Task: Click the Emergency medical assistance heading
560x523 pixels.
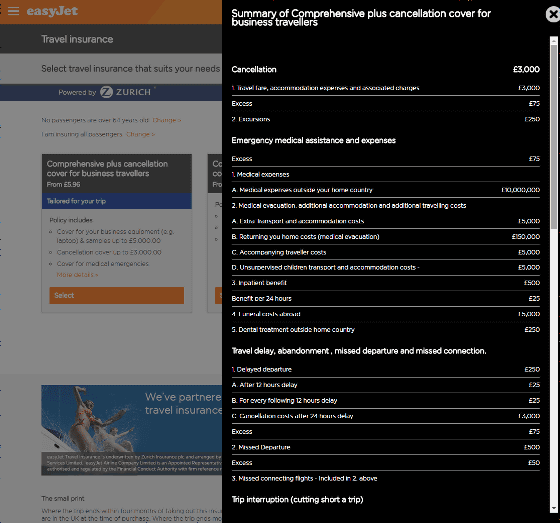Action: (314, 140)
